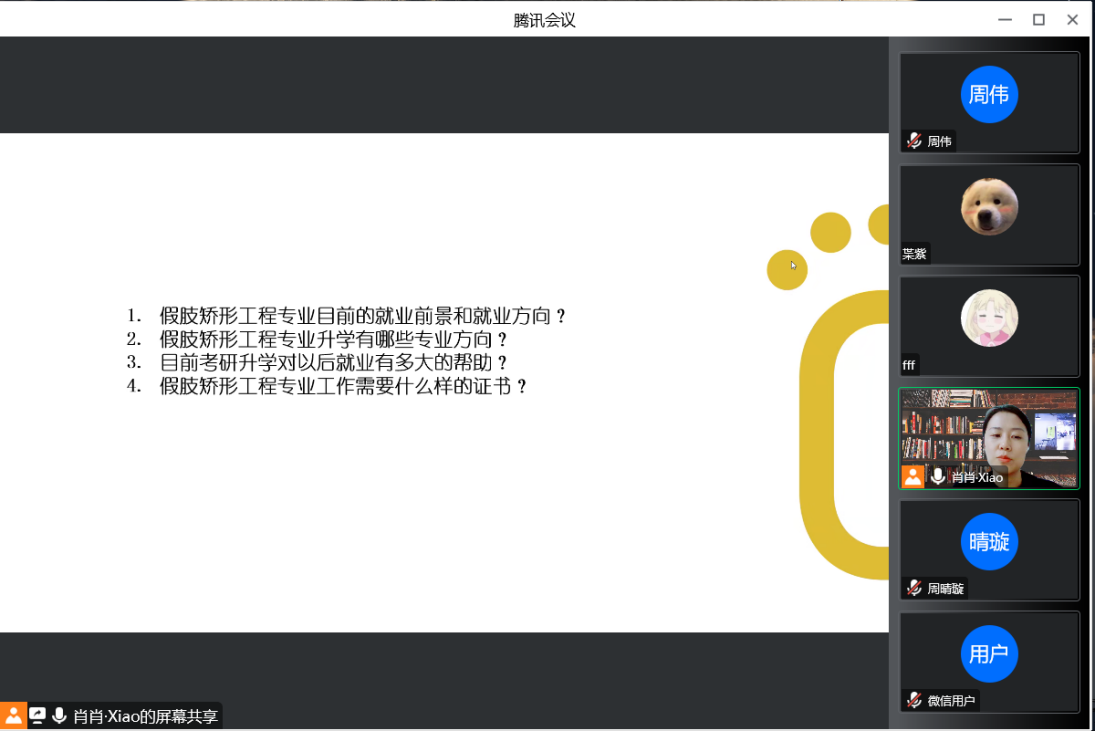Click orange host badge on 肖肖·Xiao's video
Image resolution: width=1095 pixels, height=731 pixels.
point(913,477)
